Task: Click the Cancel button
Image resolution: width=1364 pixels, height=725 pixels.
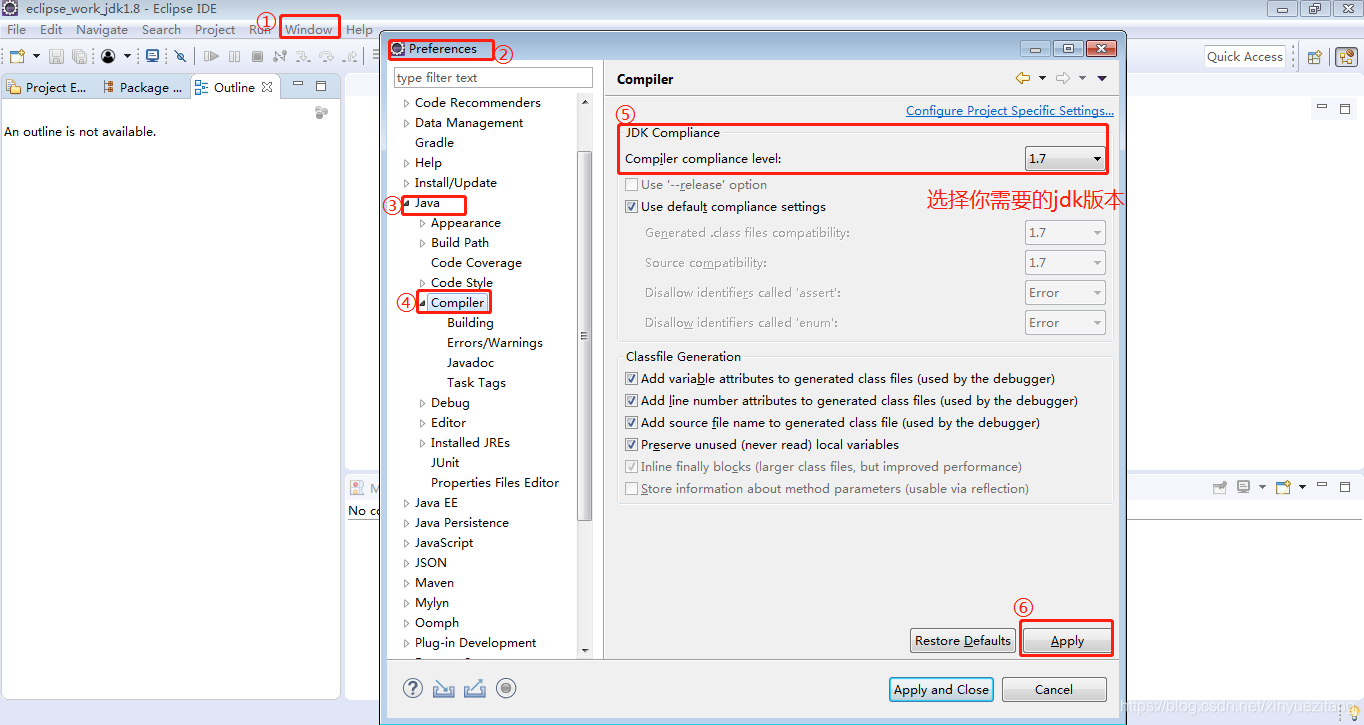Action: (x=1054, y=689)
